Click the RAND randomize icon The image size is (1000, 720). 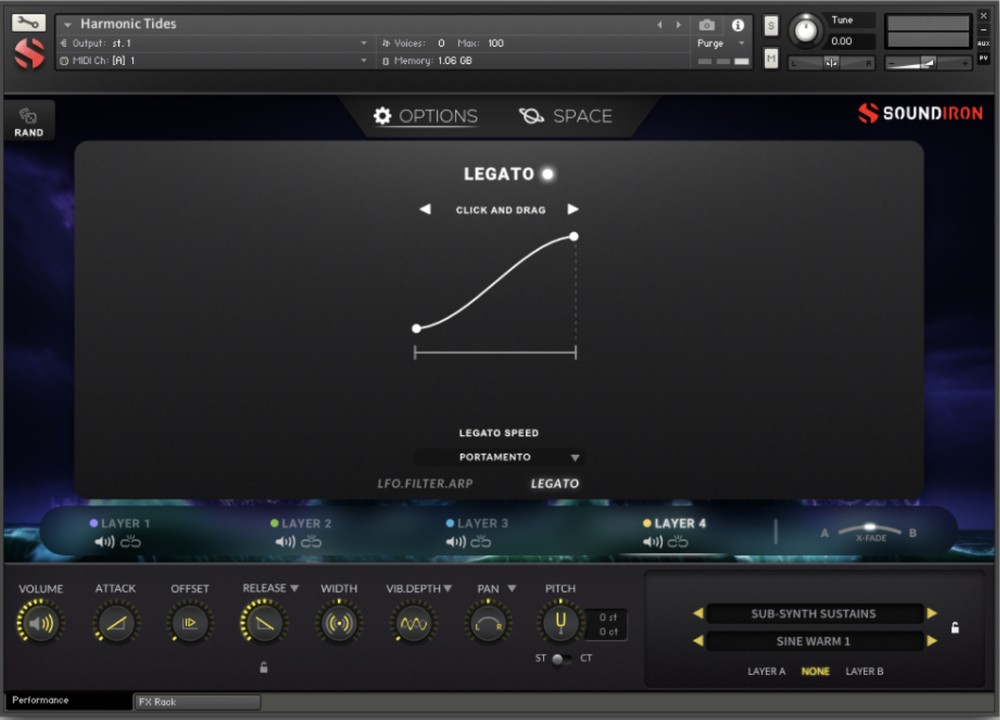[x=29, y=120]
